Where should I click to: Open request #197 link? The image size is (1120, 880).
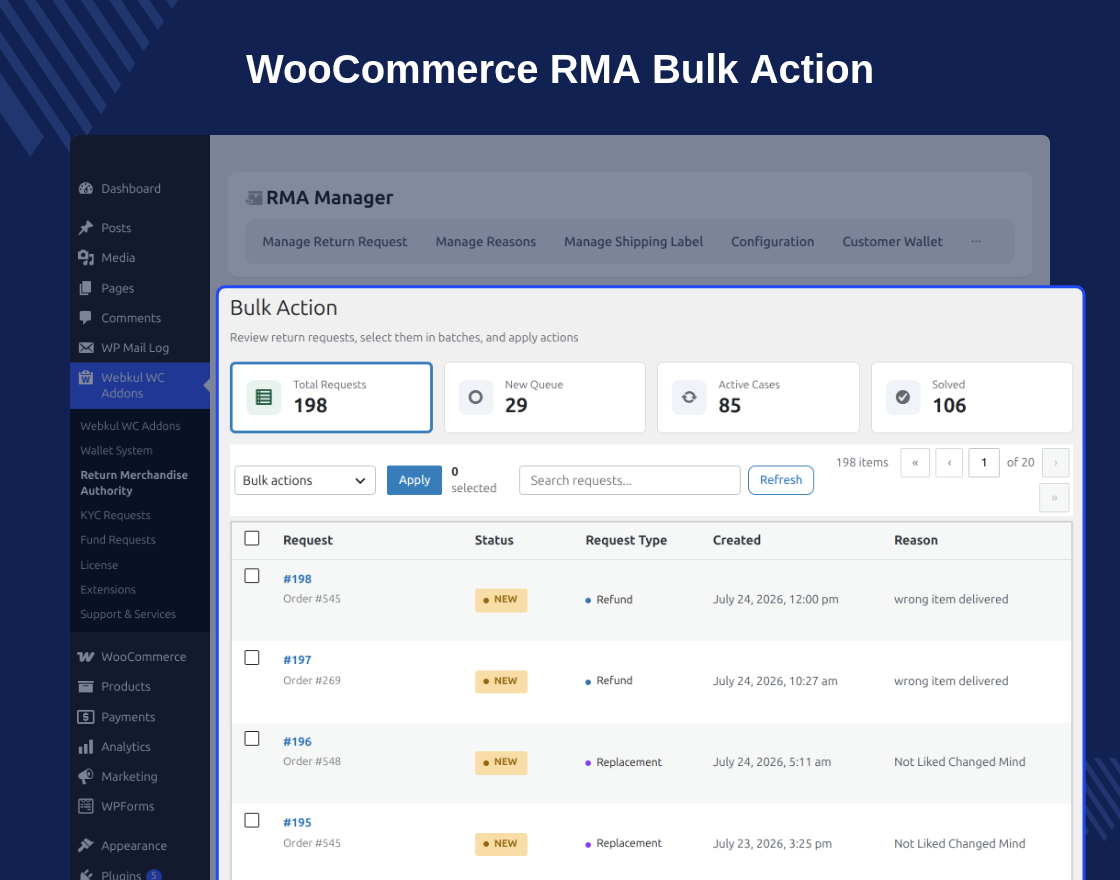coord(297,660)
